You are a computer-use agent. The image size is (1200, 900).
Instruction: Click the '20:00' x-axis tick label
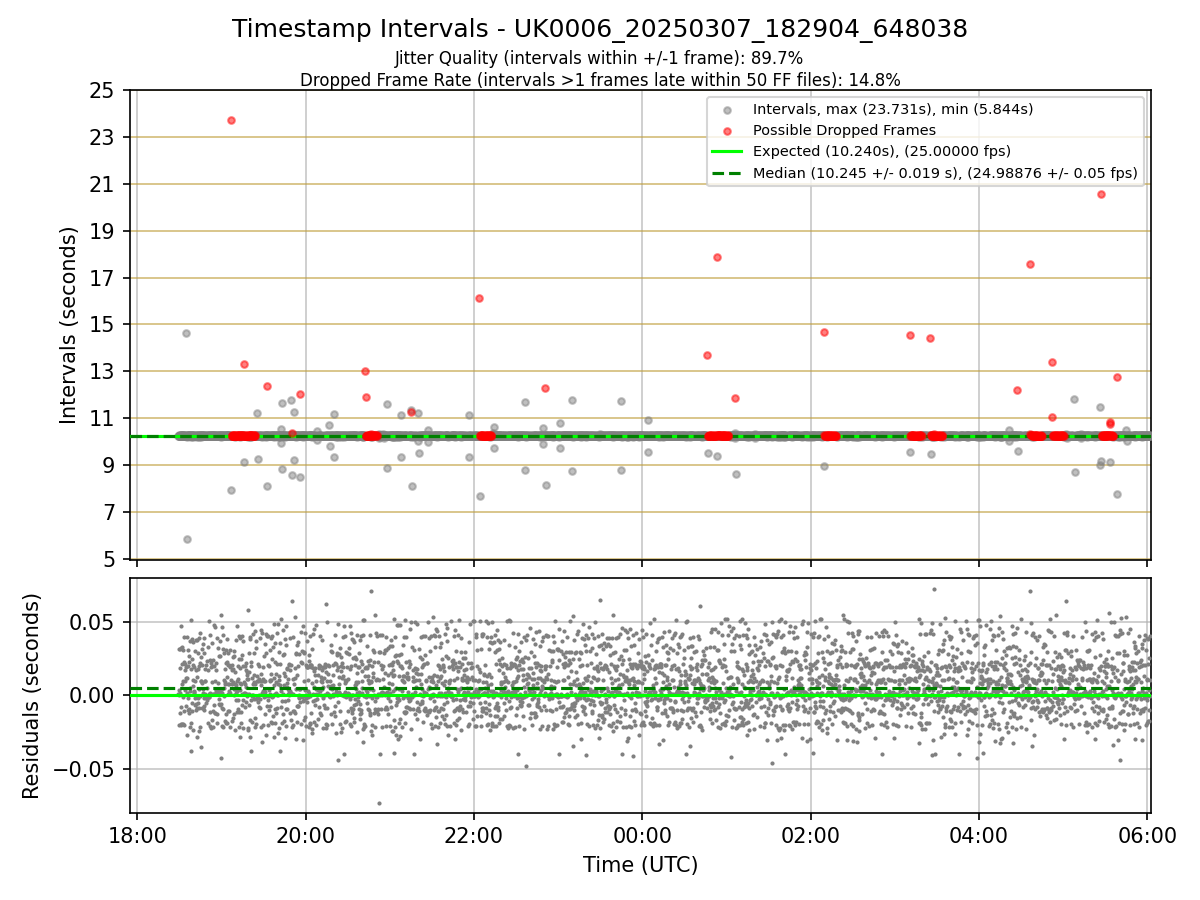[305, 835]
